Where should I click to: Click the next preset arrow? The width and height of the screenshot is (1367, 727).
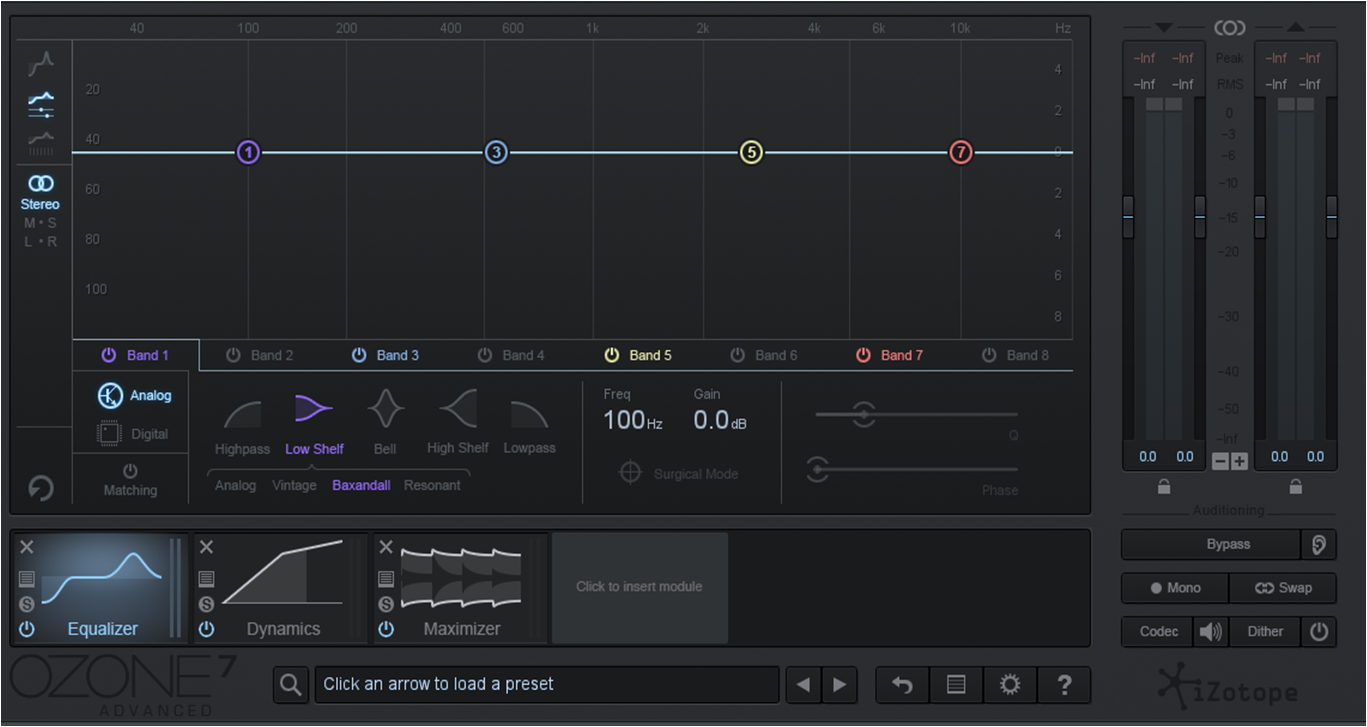[840, 685]
